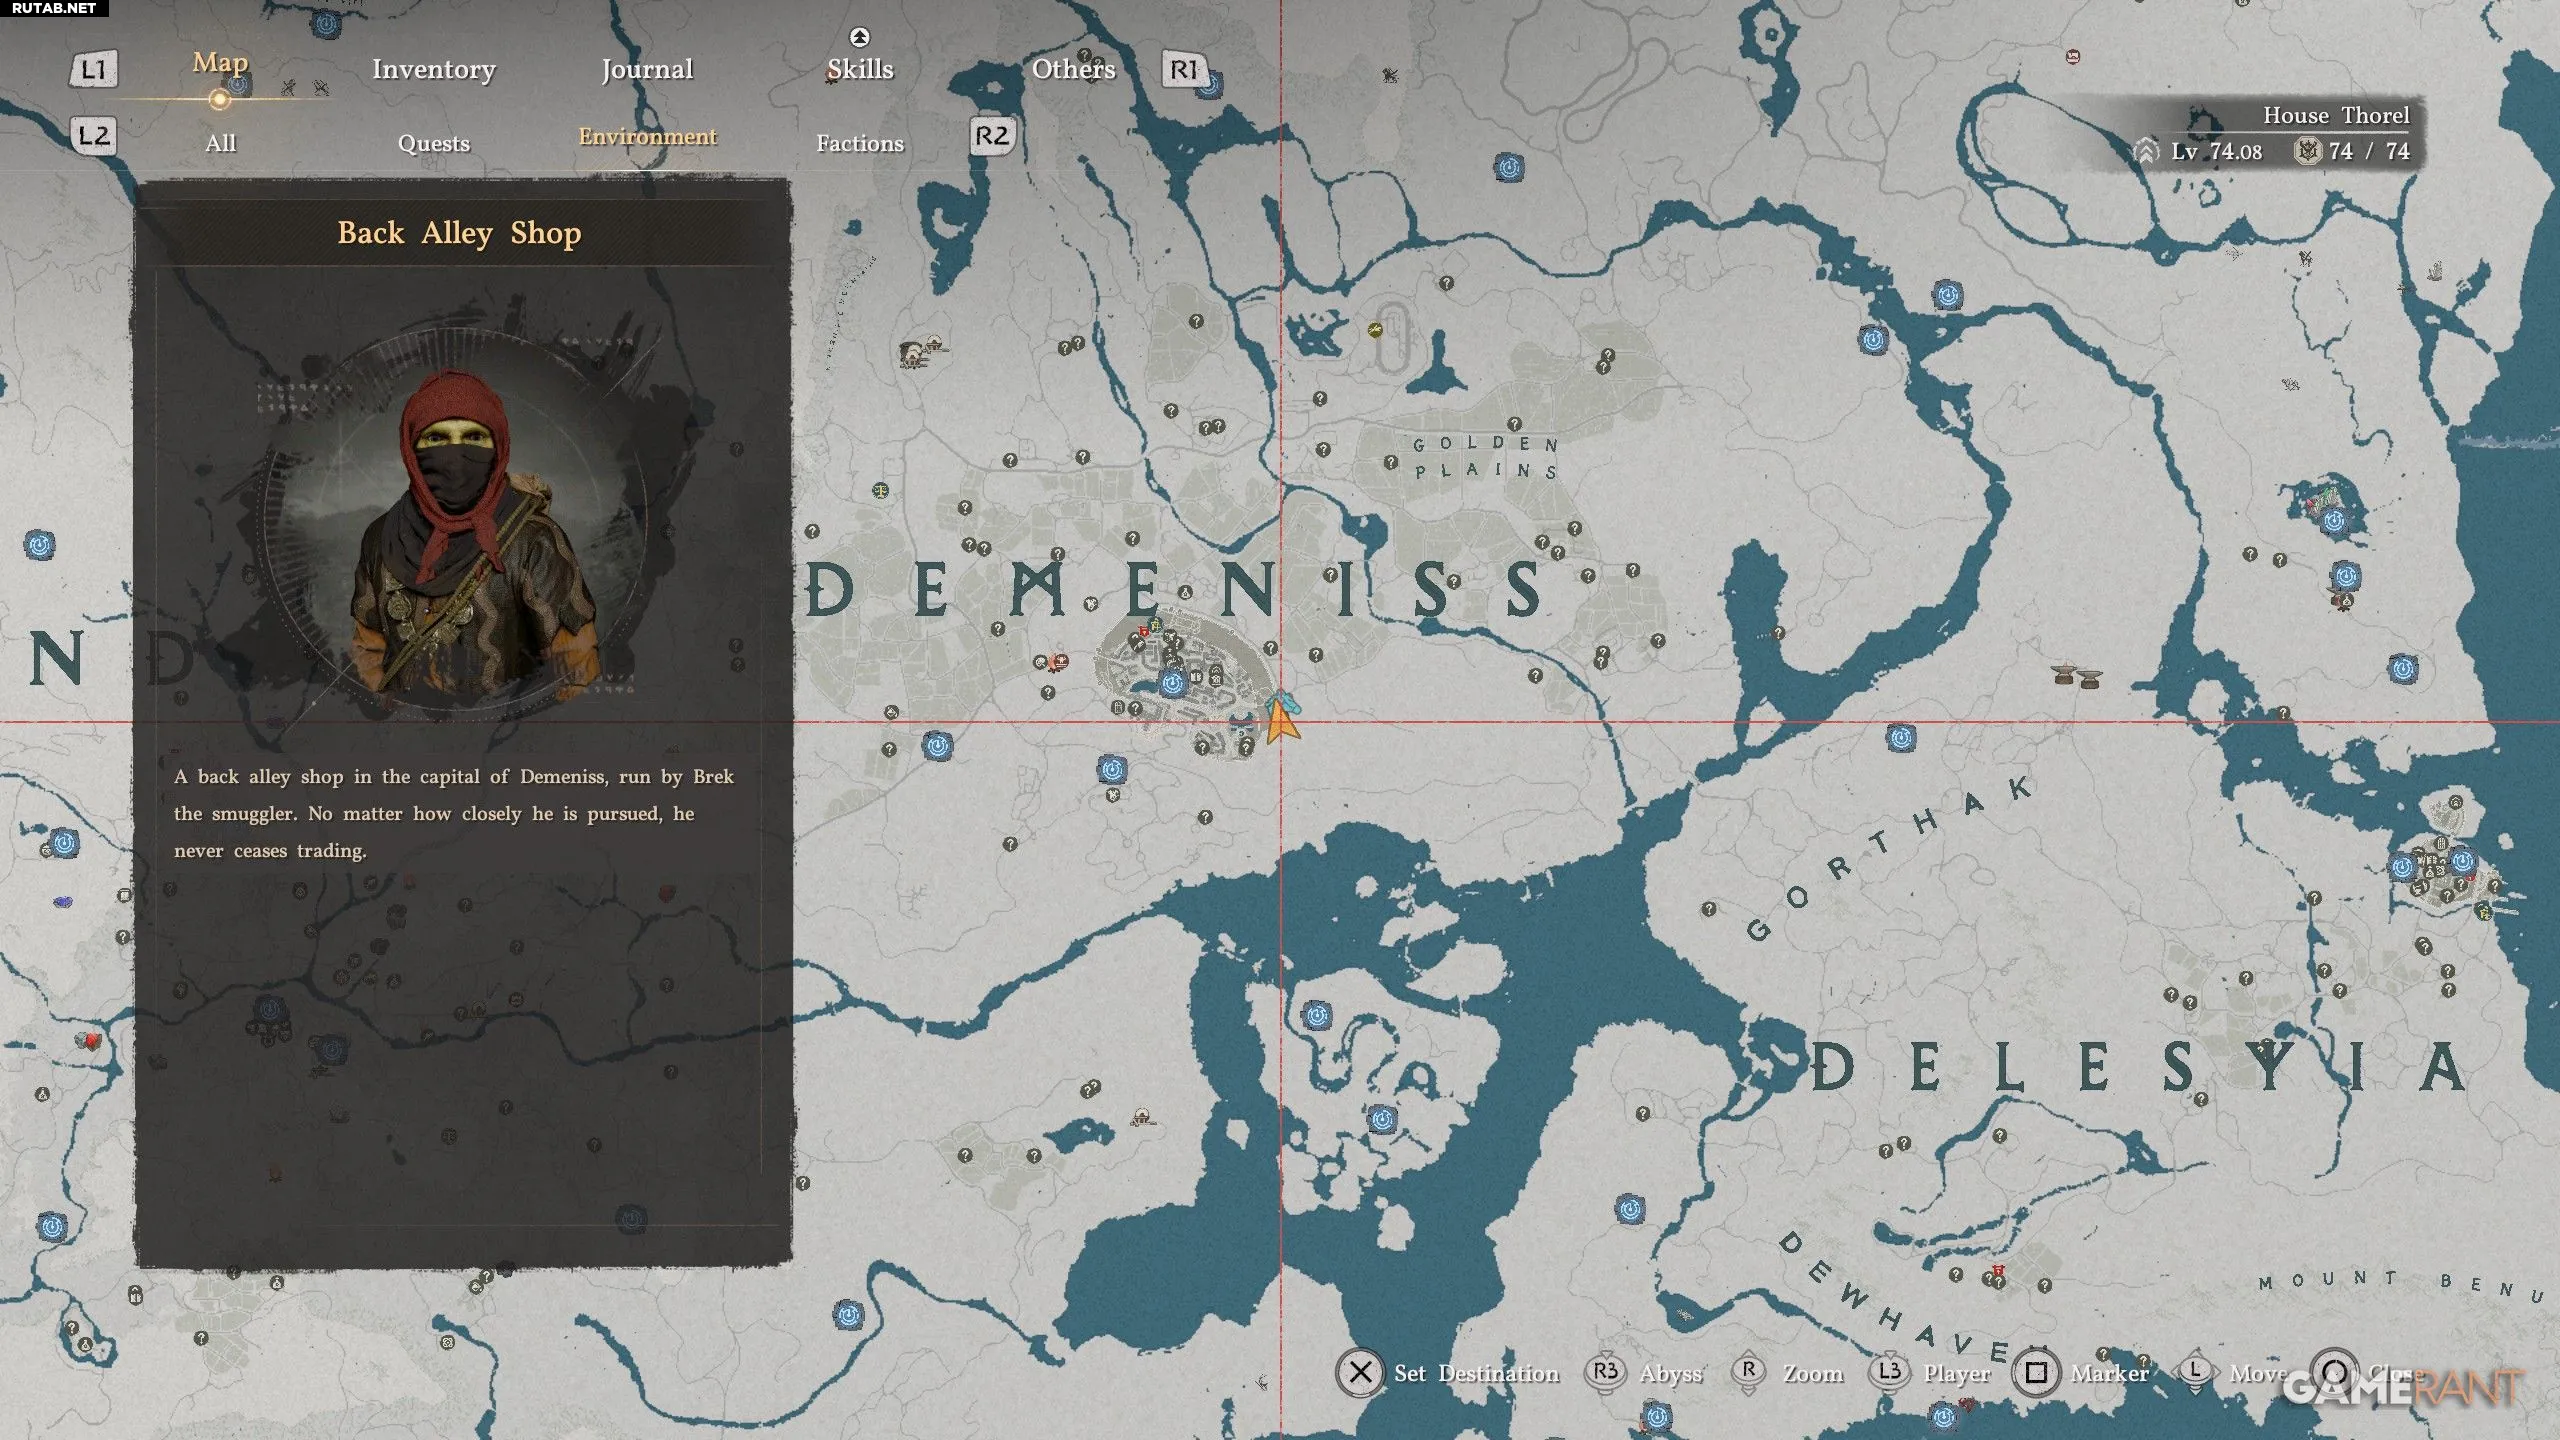The image size is (2560, 1440).
Task: Click the R3 Abyss button icon
Action: (1605, 1372)
